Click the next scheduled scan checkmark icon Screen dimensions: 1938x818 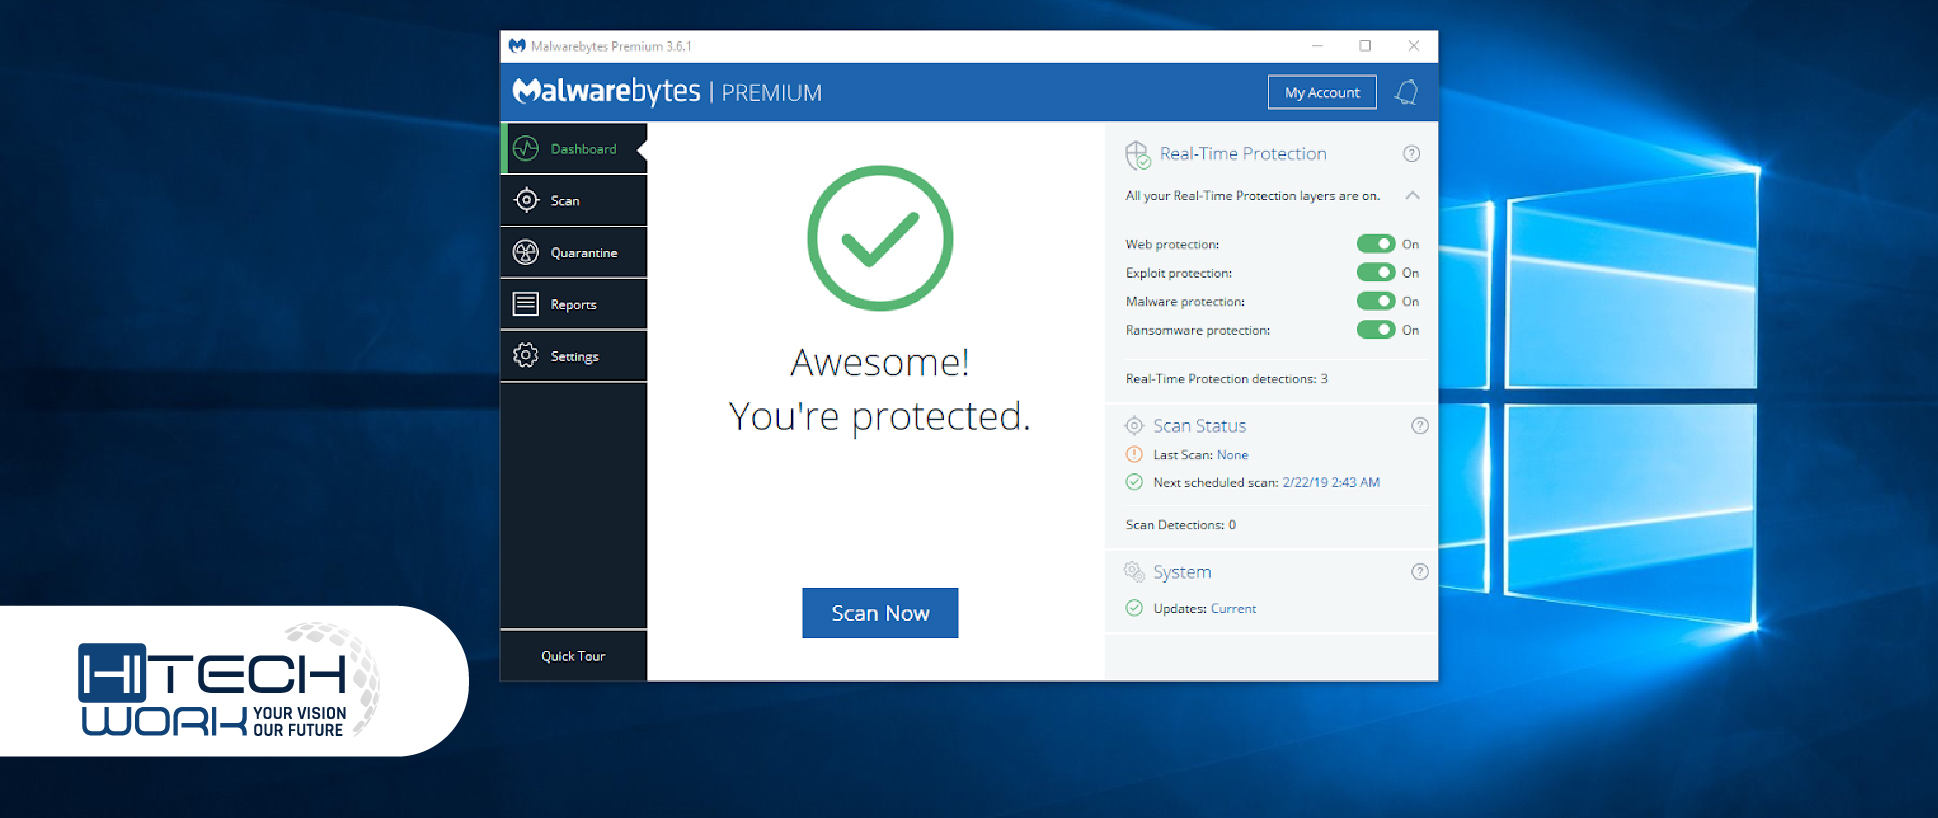[x=1134, y=482]
